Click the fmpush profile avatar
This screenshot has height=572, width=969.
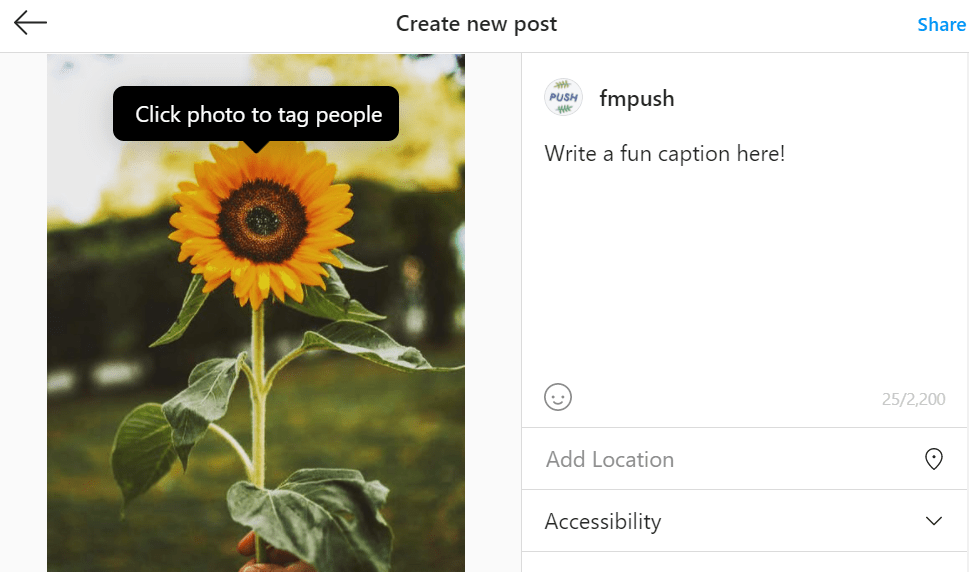563,98
